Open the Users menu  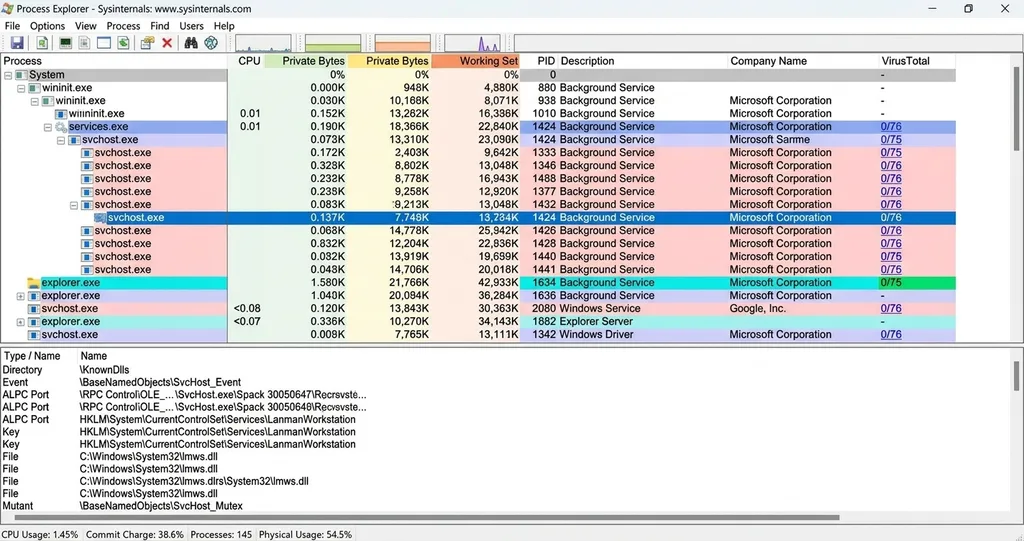tap(191, 26)
